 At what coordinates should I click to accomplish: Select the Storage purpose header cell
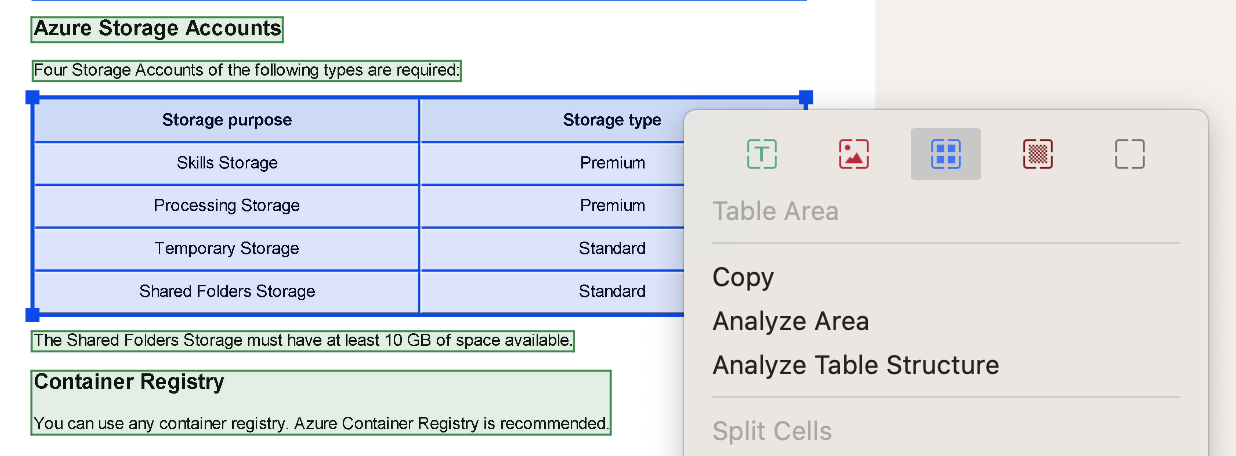227,120
